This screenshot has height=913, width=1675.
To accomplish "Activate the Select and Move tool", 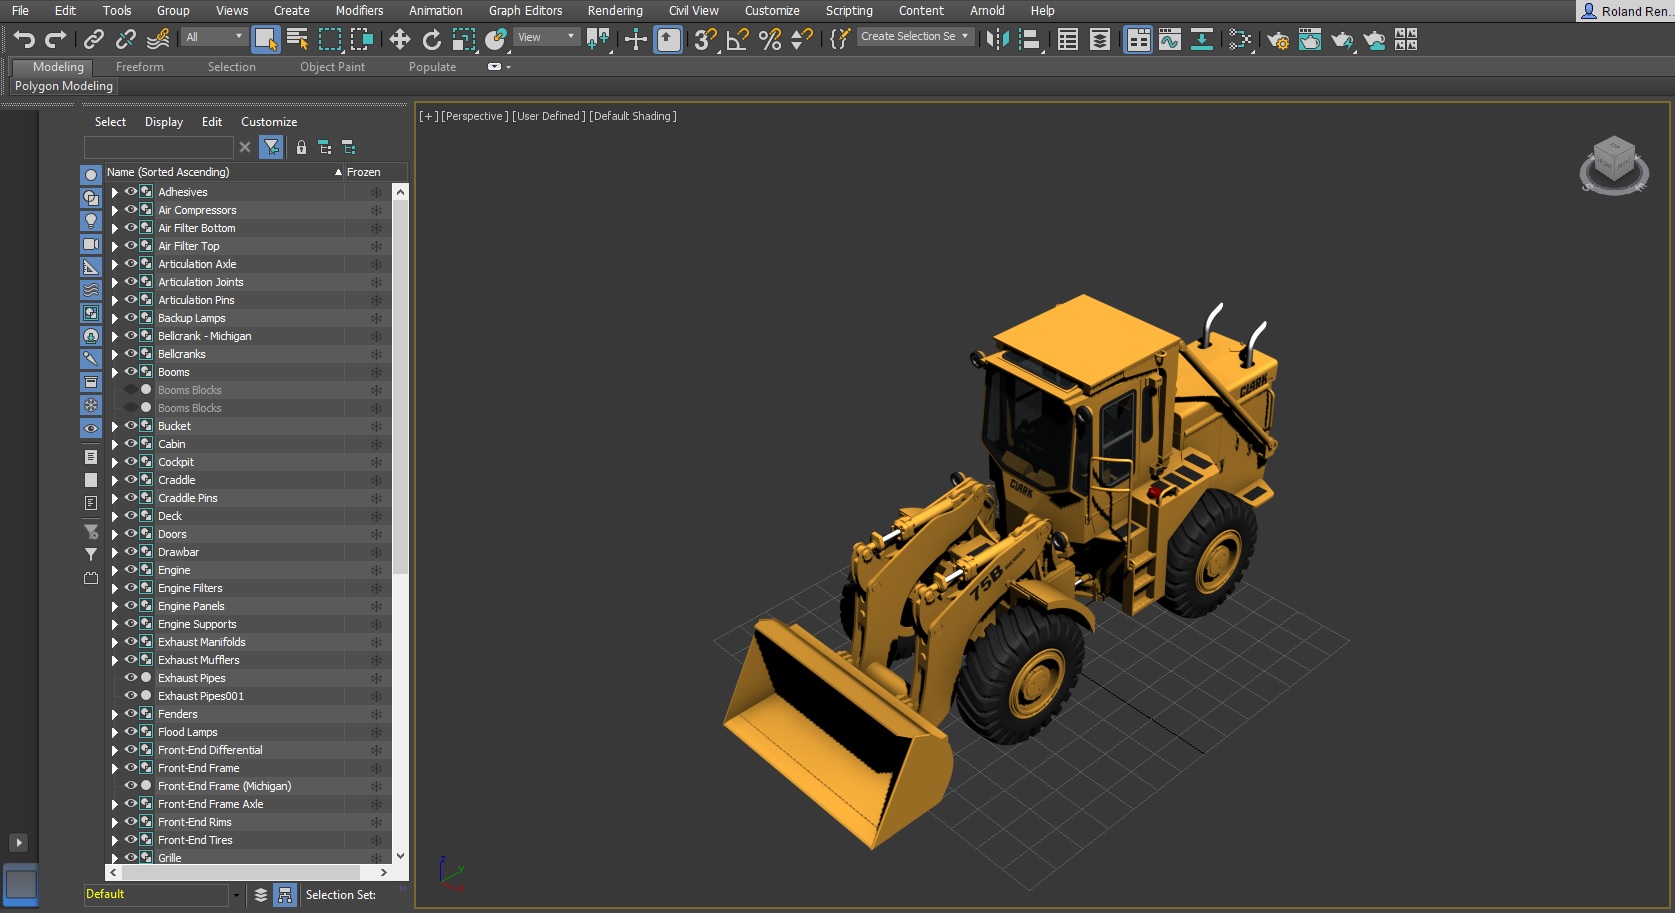I will pos(399,39).
